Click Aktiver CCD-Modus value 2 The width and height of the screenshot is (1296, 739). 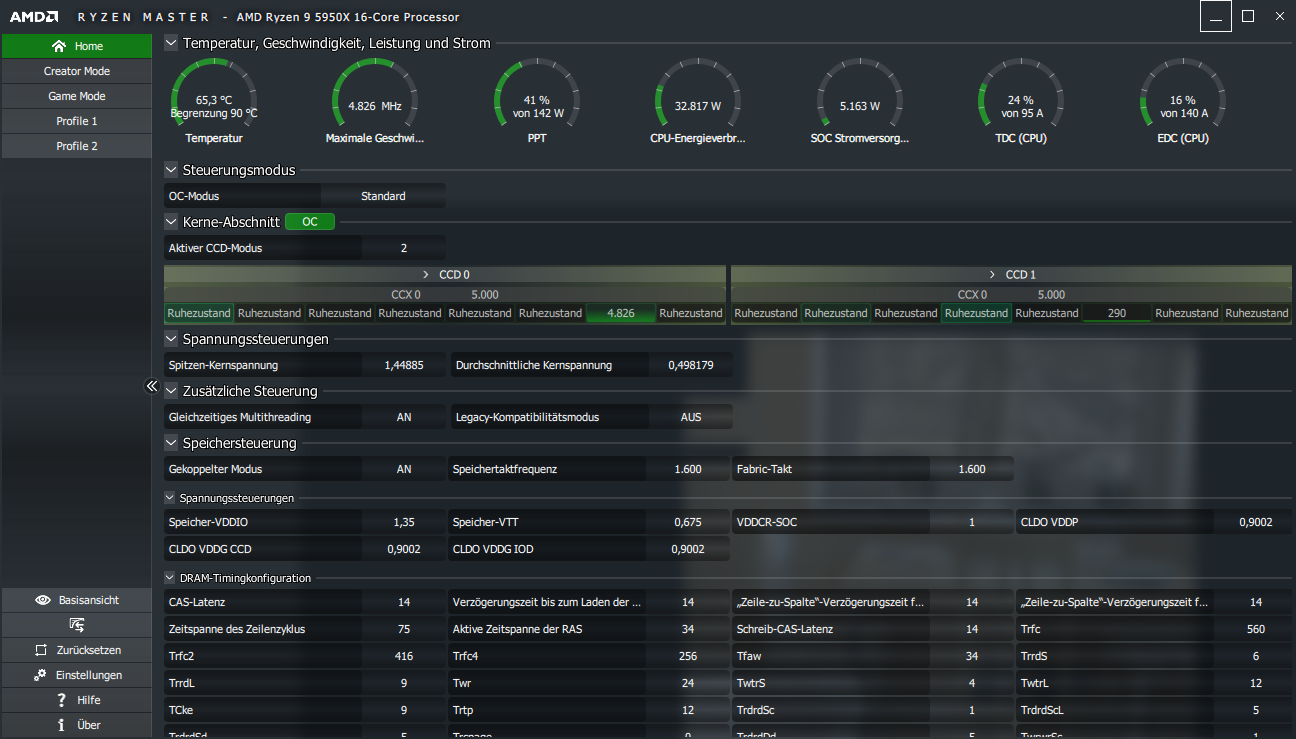(404, 248)
